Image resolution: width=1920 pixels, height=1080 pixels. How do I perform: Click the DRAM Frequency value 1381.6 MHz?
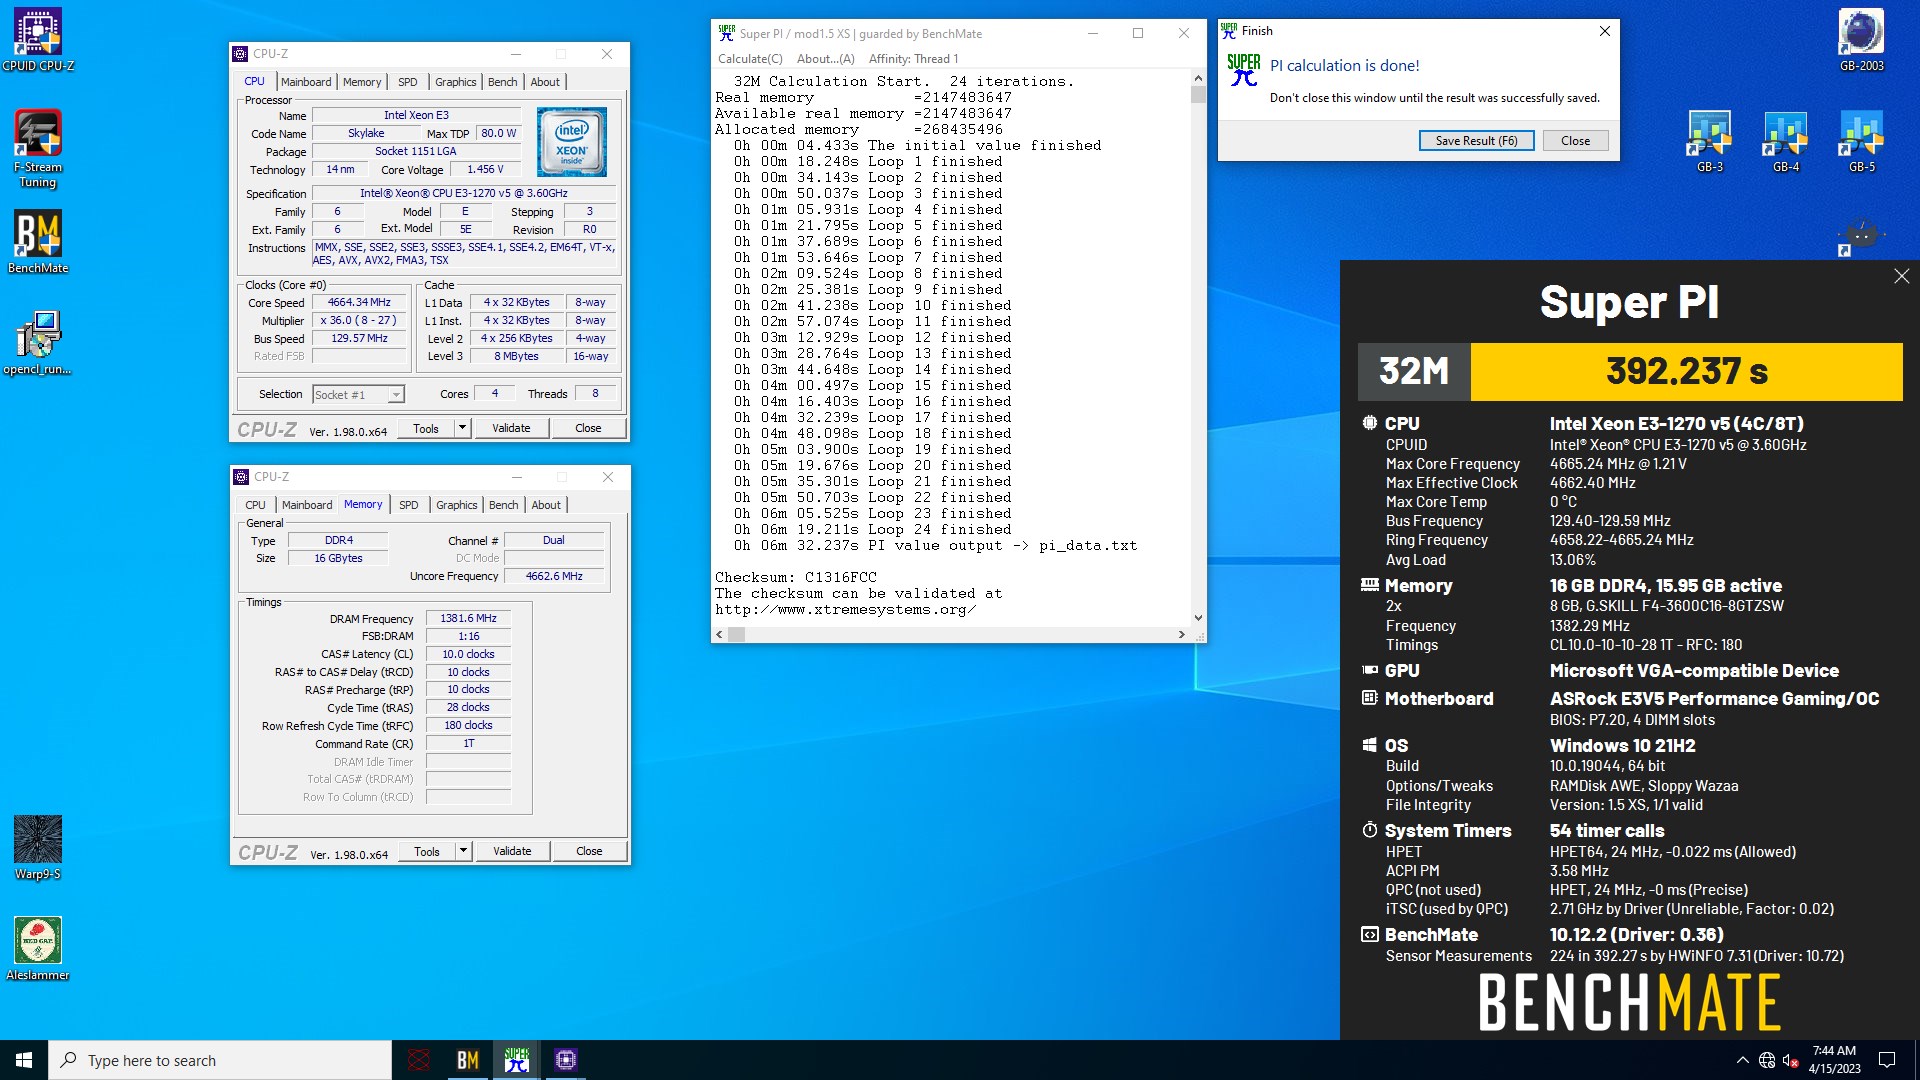click(468, 618)
